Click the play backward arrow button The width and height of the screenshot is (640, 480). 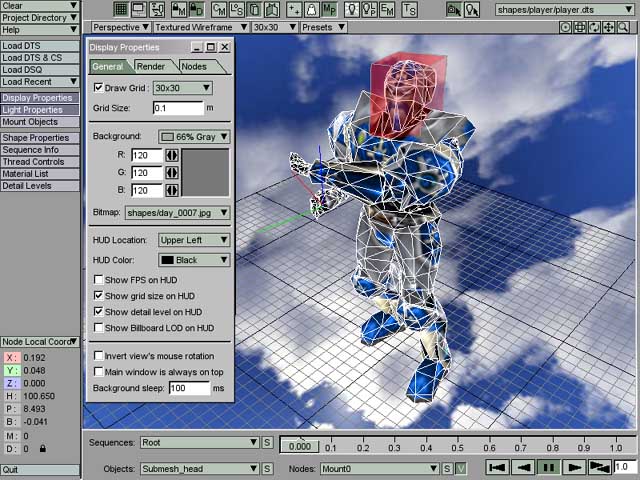pyautogui.click(x=522, y=467)
